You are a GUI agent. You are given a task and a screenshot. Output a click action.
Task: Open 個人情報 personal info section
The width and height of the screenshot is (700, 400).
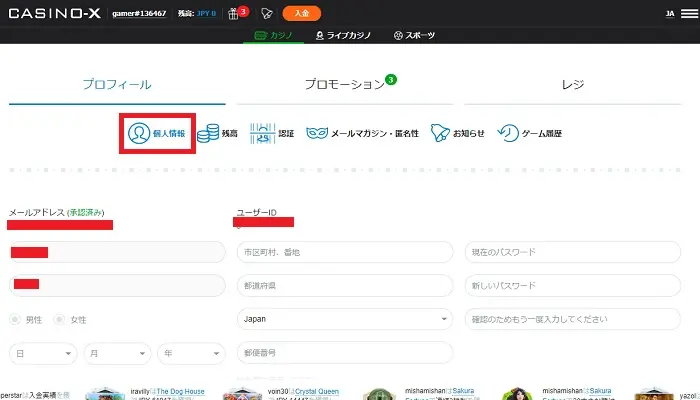(156, 133)
